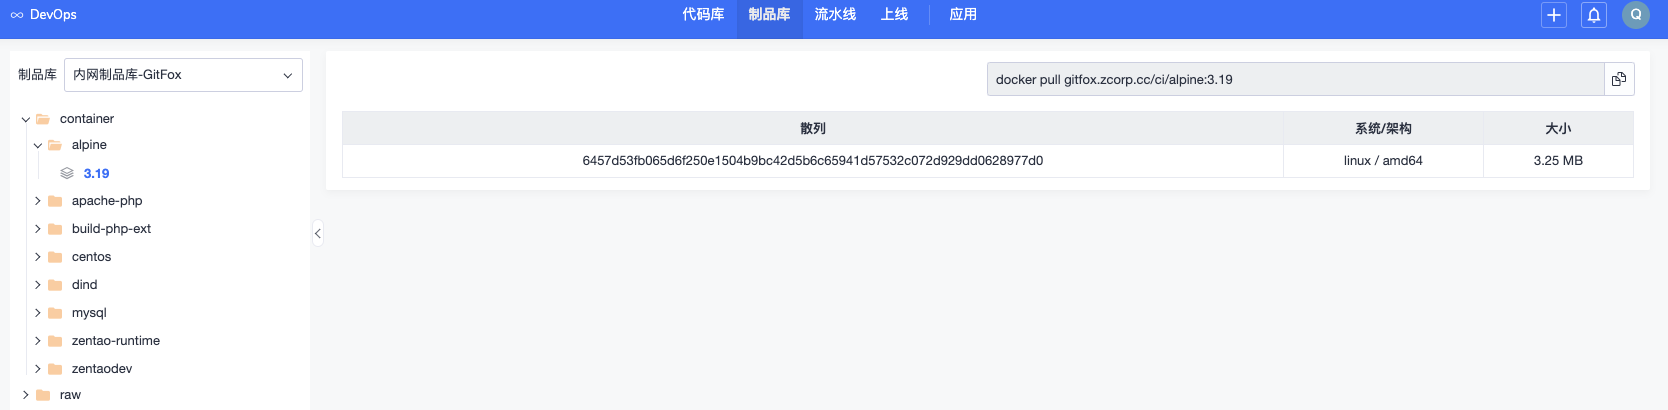Click the zentaodev folder icon
The image size is (1668, 410).
pos(55,369)
